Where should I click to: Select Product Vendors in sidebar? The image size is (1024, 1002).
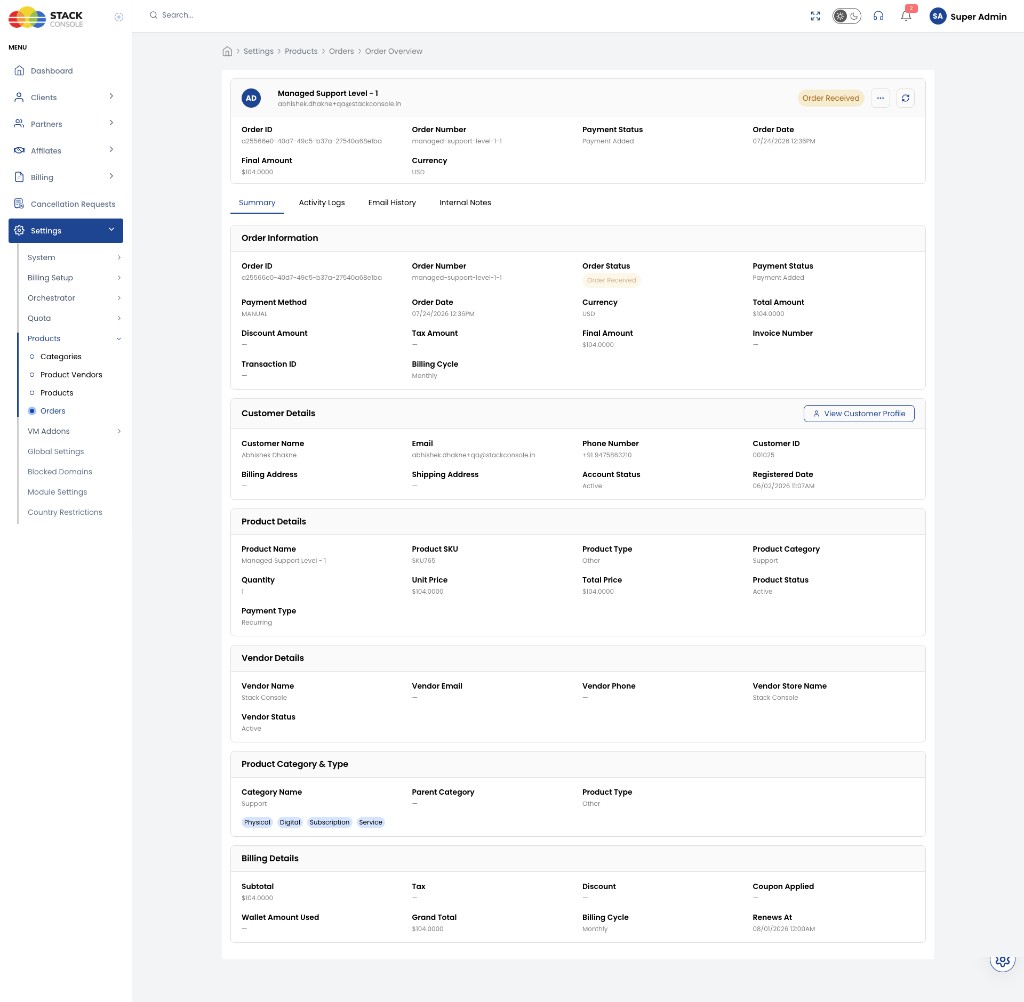point(71,375)
